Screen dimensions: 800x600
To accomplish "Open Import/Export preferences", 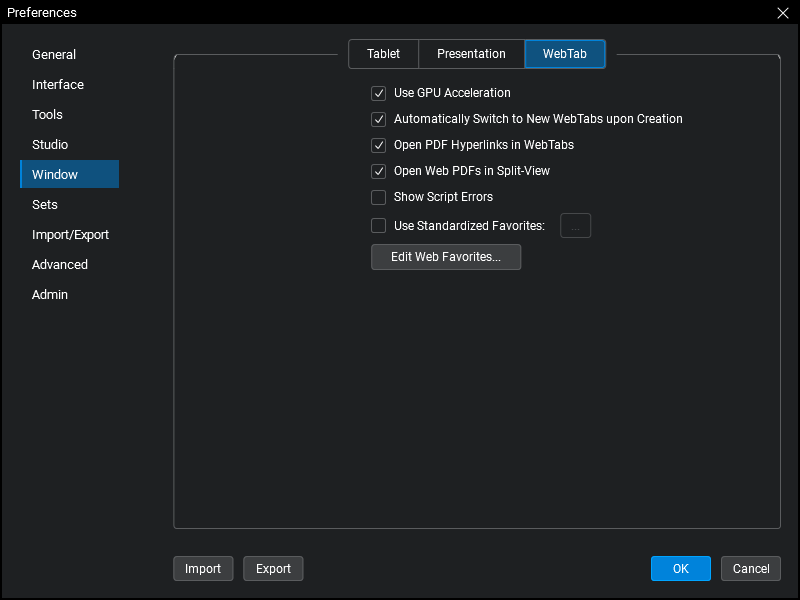I will click(x=70, y=234).
